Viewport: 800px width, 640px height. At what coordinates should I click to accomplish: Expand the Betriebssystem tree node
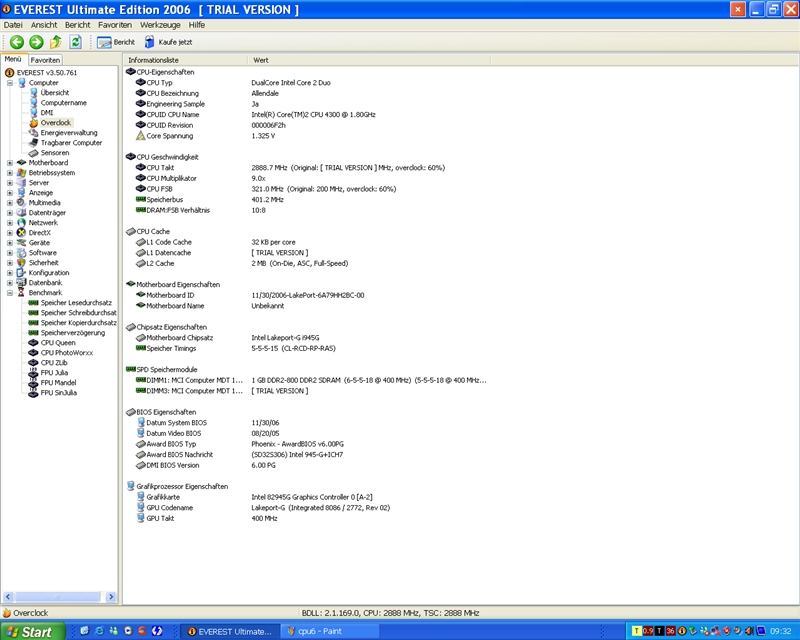pyautogui.click(x=10, y=173)
